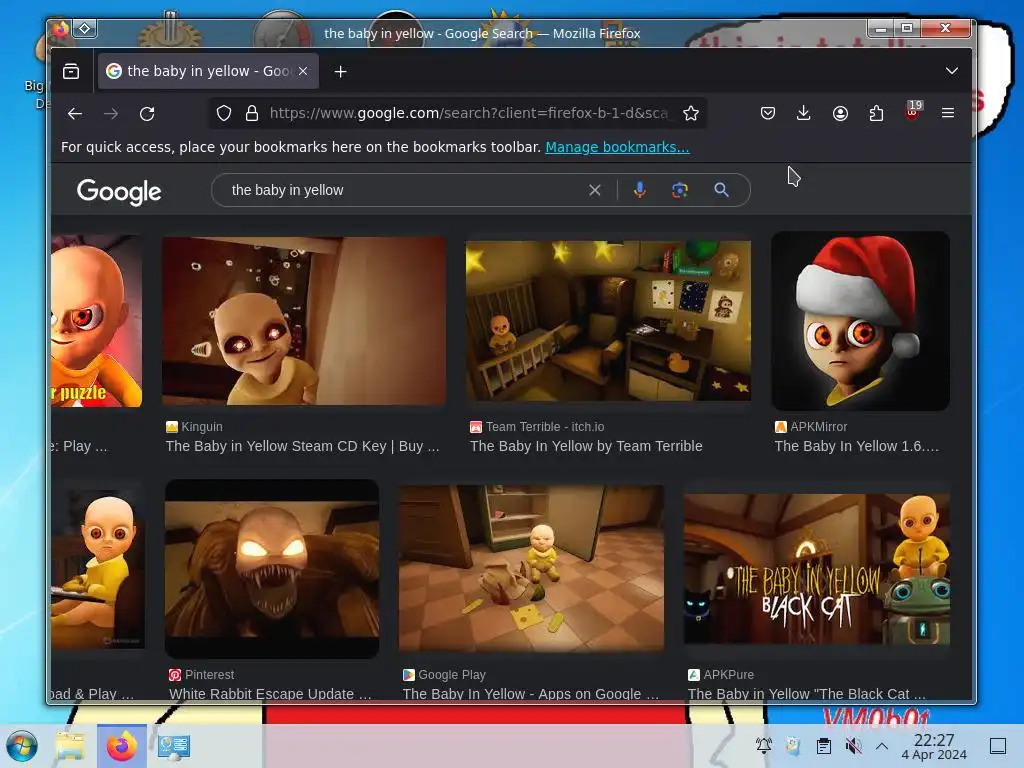Screen dimensions: 1024x768
Task: Open the Firefox hamburger application menu
Action: pyautogui.click(x=948, y=114)
